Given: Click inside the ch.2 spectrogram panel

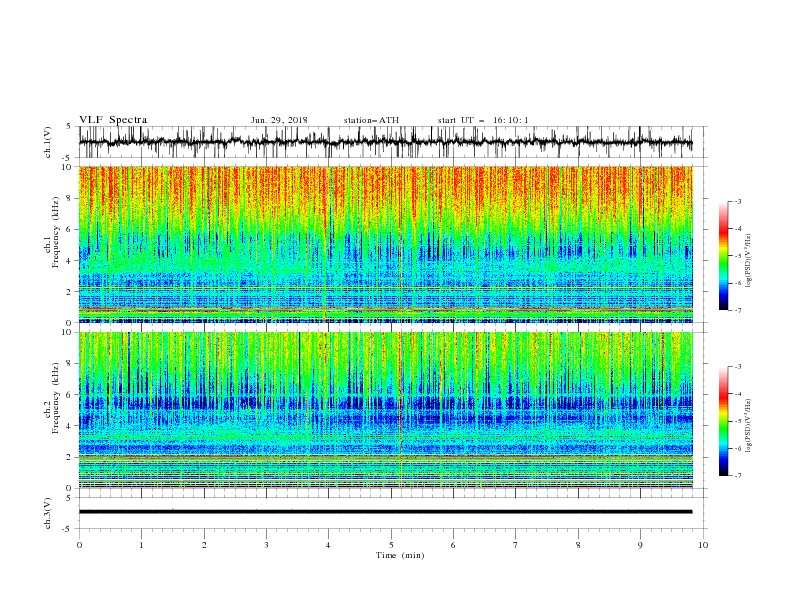Looking at the screenshot, I should click(385, 410).
